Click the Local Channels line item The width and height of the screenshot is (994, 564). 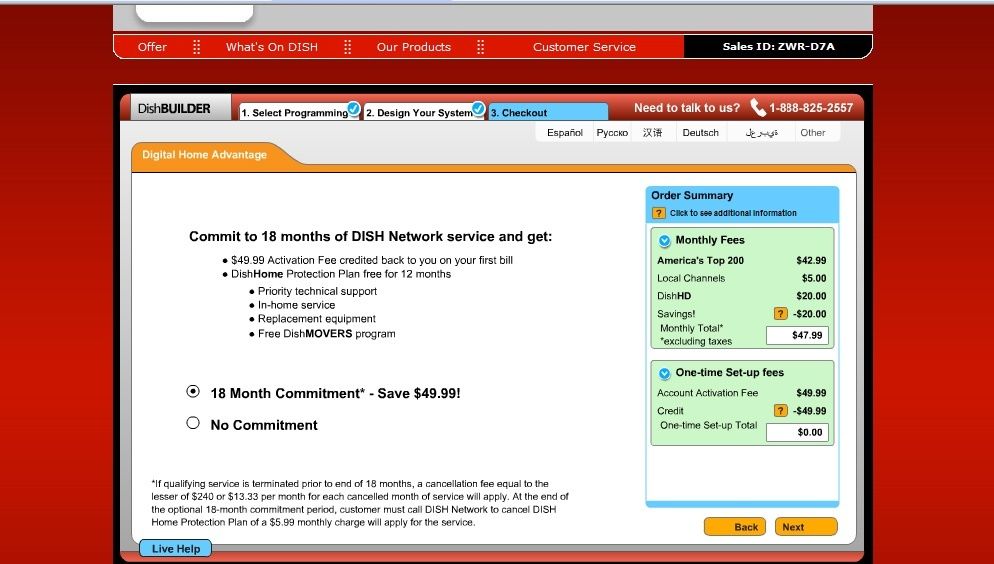click(741, 278)
